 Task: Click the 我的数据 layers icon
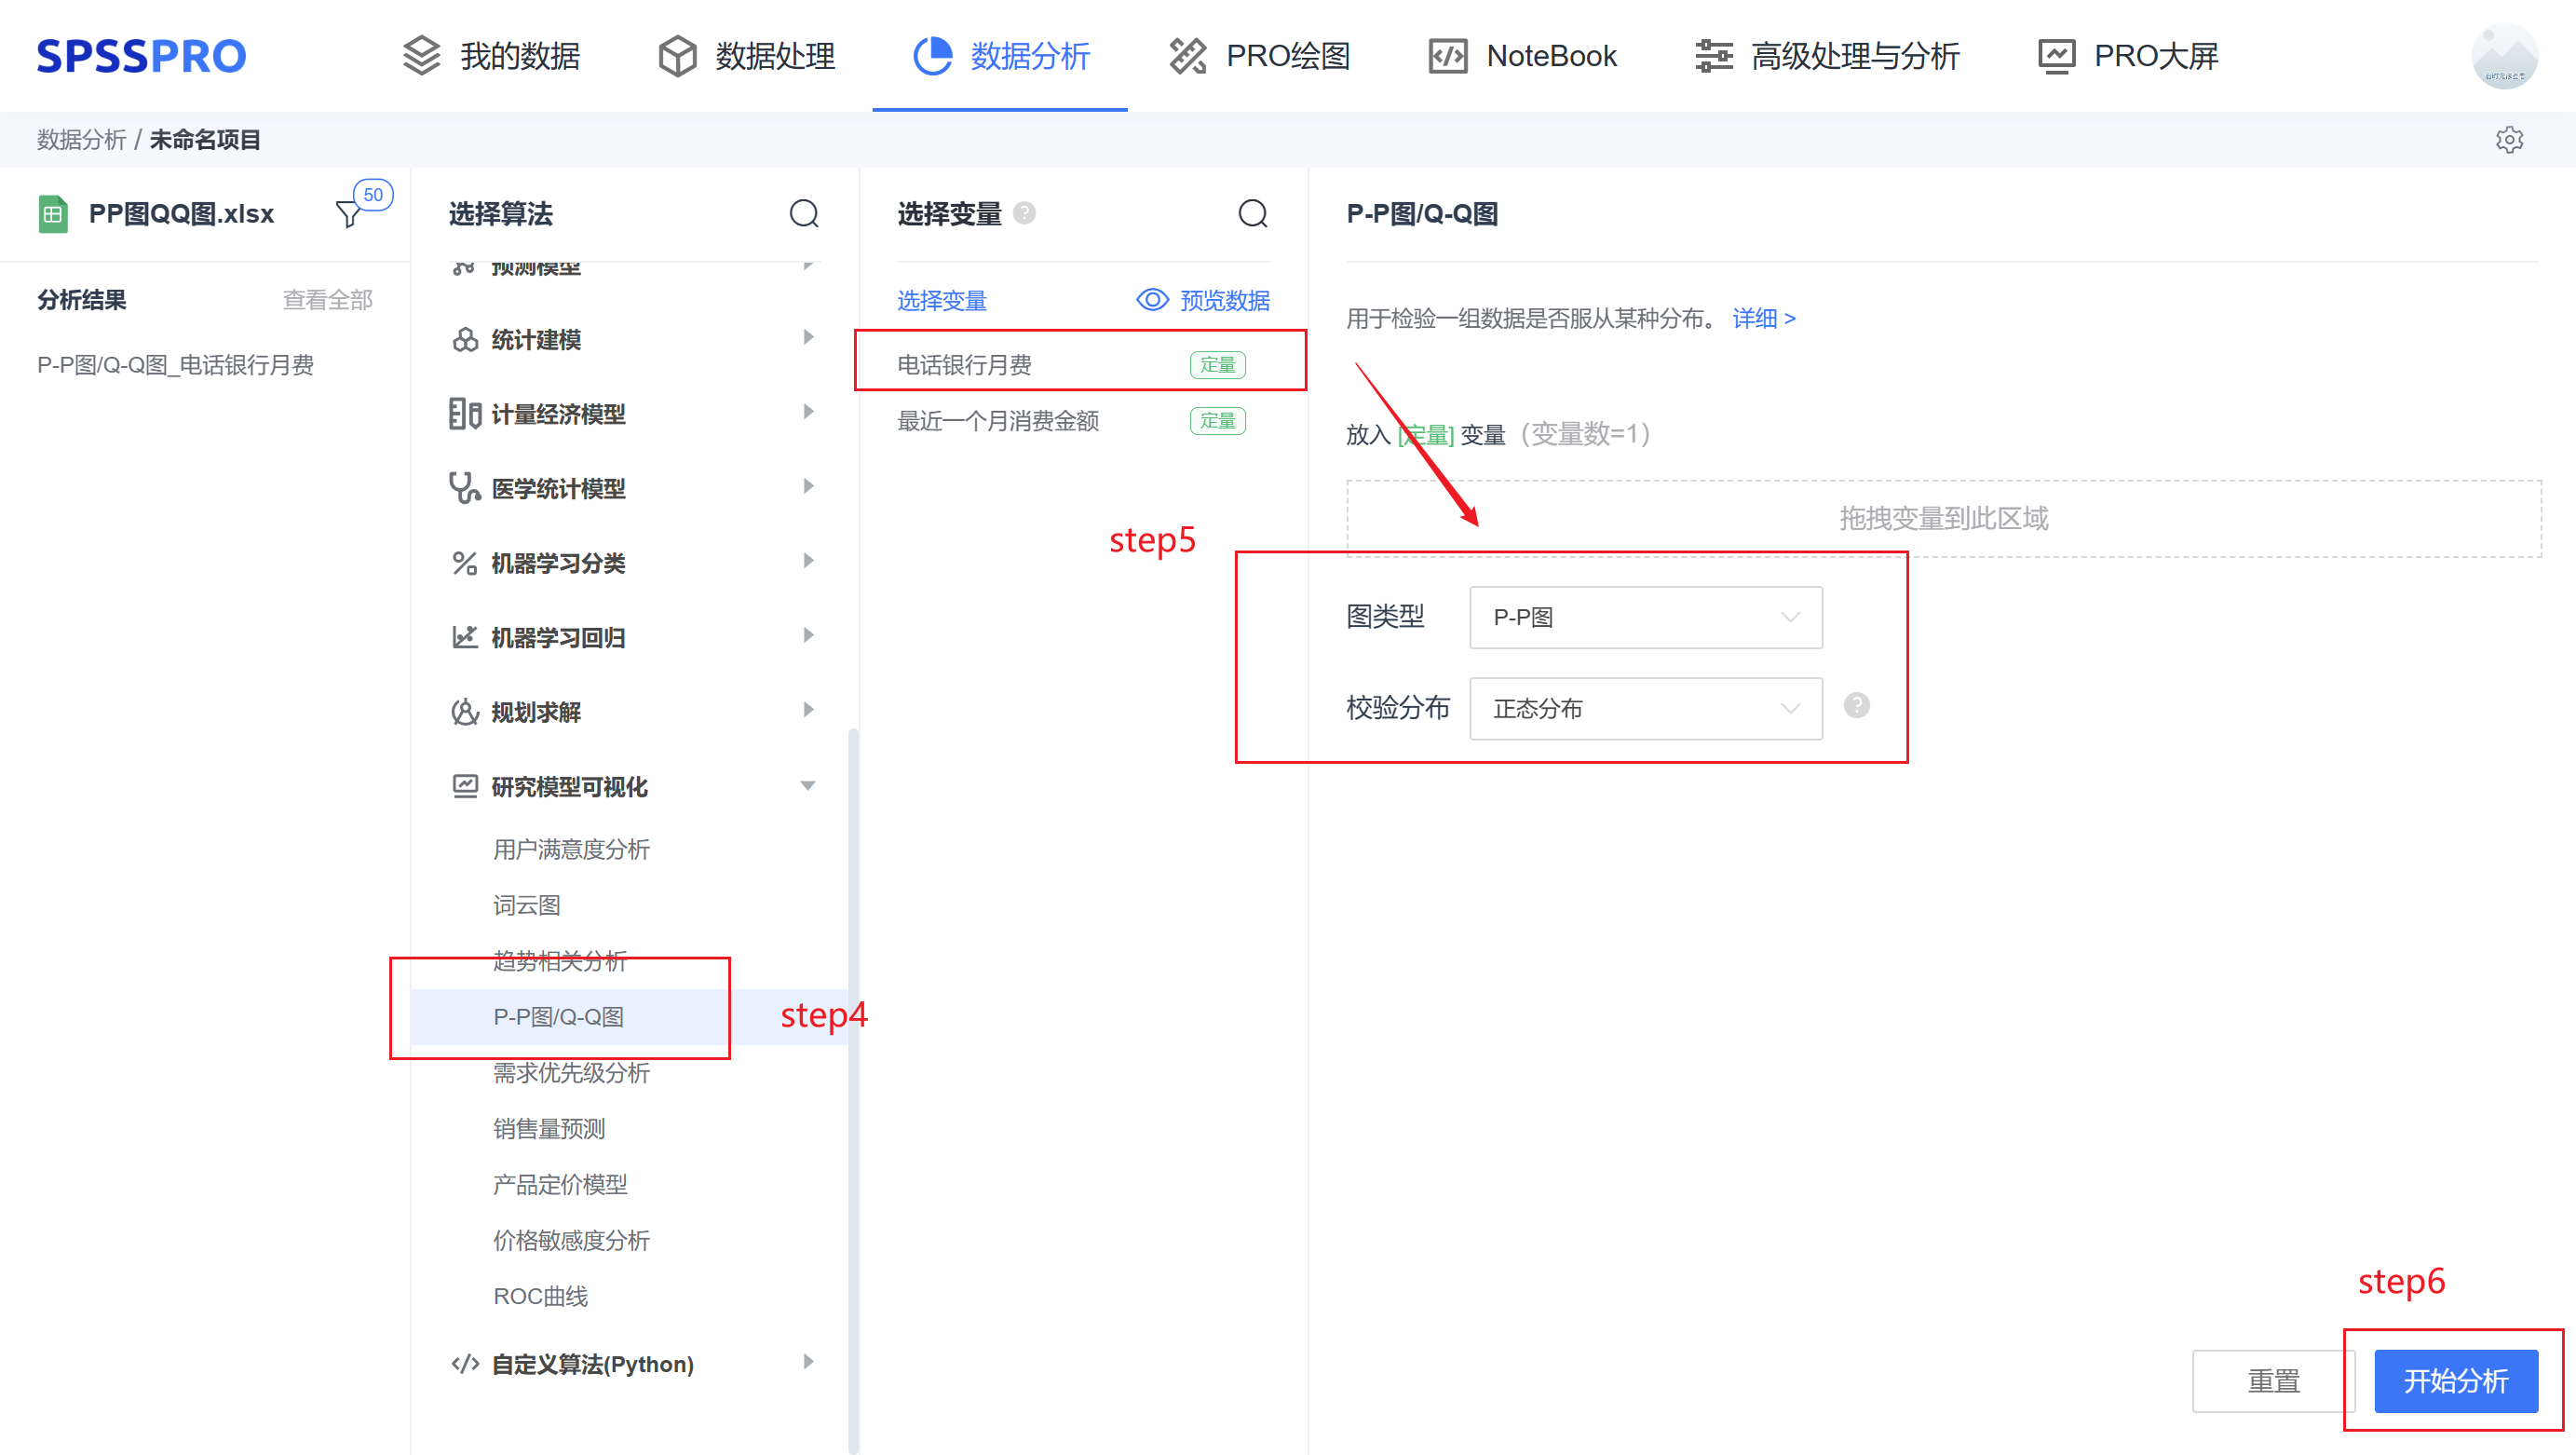421,56
